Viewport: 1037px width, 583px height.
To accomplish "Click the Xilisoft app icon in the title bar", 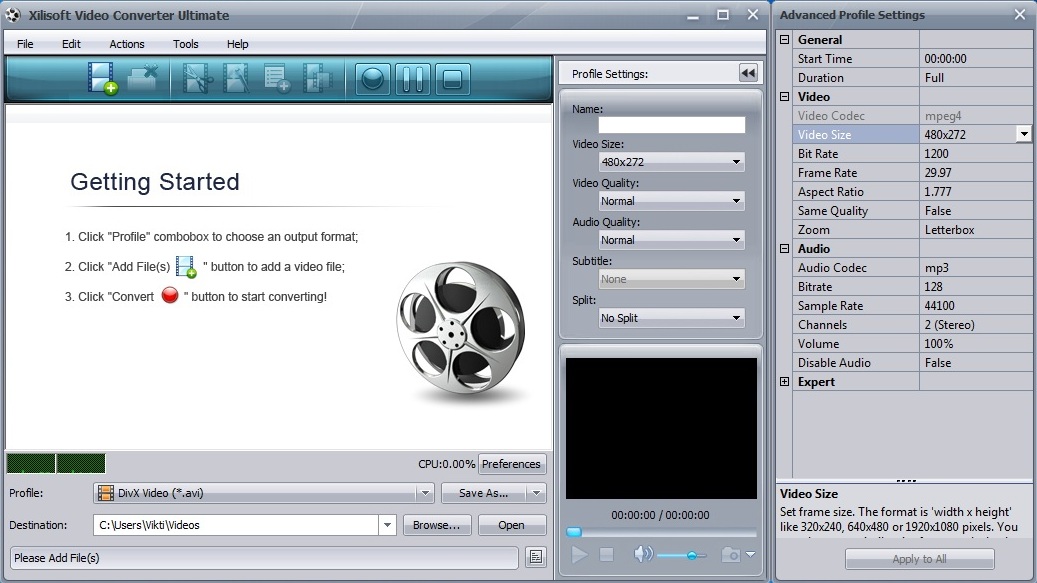I will click(13, 15).
